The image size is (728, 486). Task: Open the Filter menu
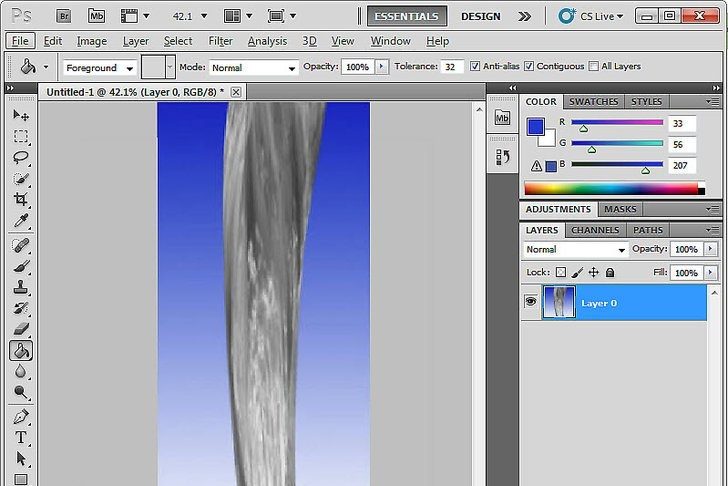[x=220, y=41]
